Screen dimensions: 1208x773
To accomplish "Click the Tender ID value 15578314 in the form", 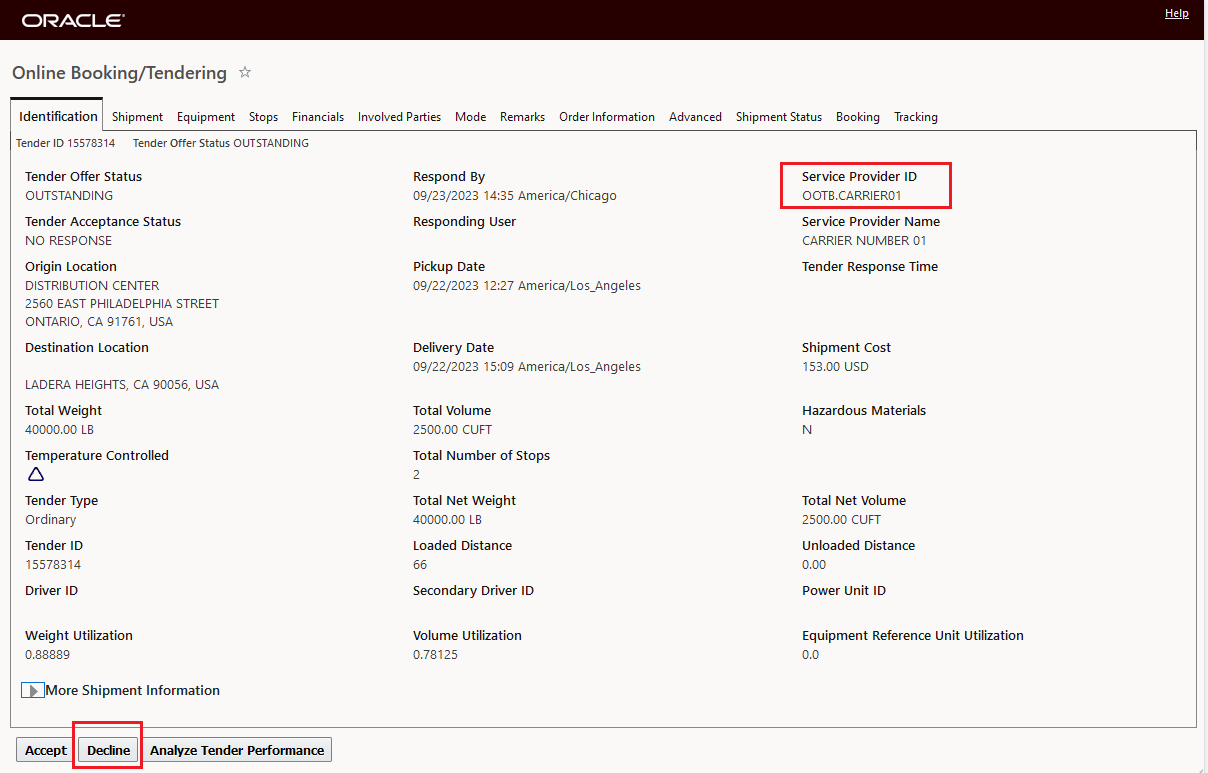I will click(x=54, y=565).
